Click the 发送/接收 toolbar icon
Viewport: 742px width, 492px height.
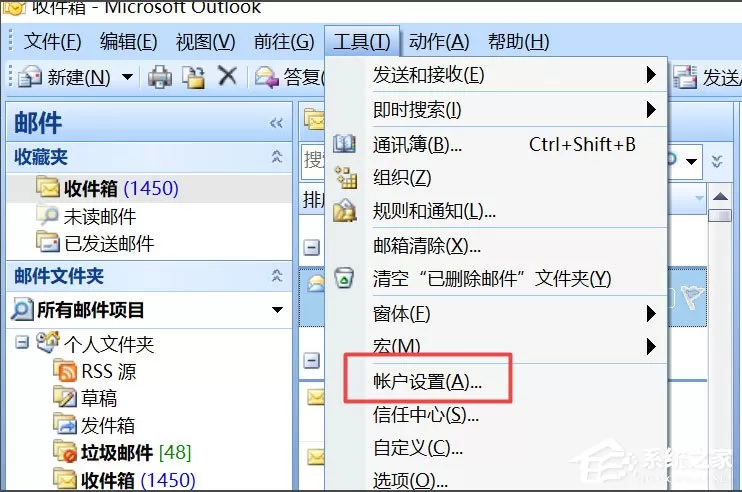[x=685, y=77]
